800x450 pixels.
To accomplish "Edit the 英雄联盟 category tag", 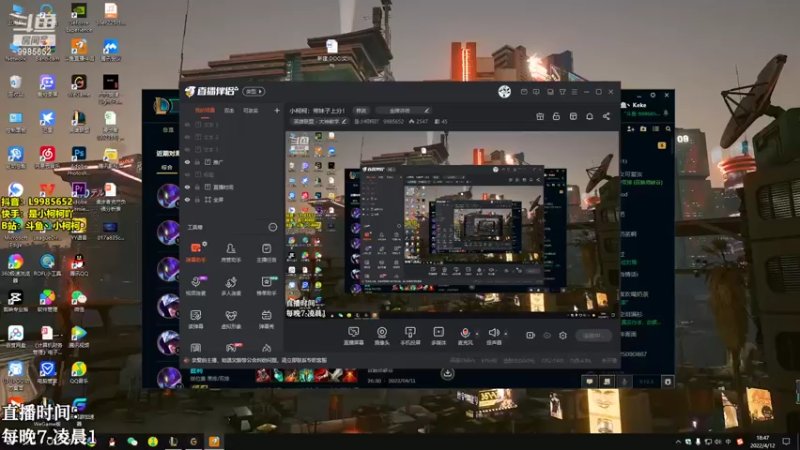I will coord(319,121).
